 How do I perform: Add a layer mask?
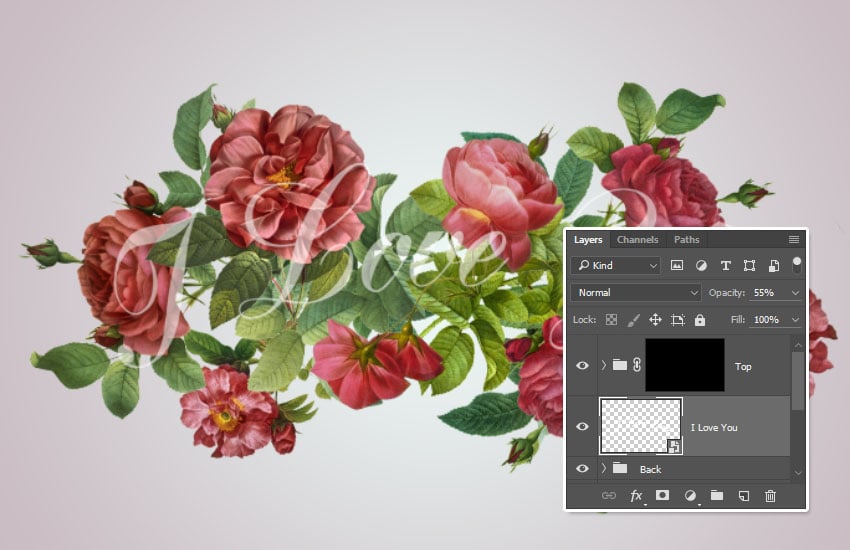point(662,495)
